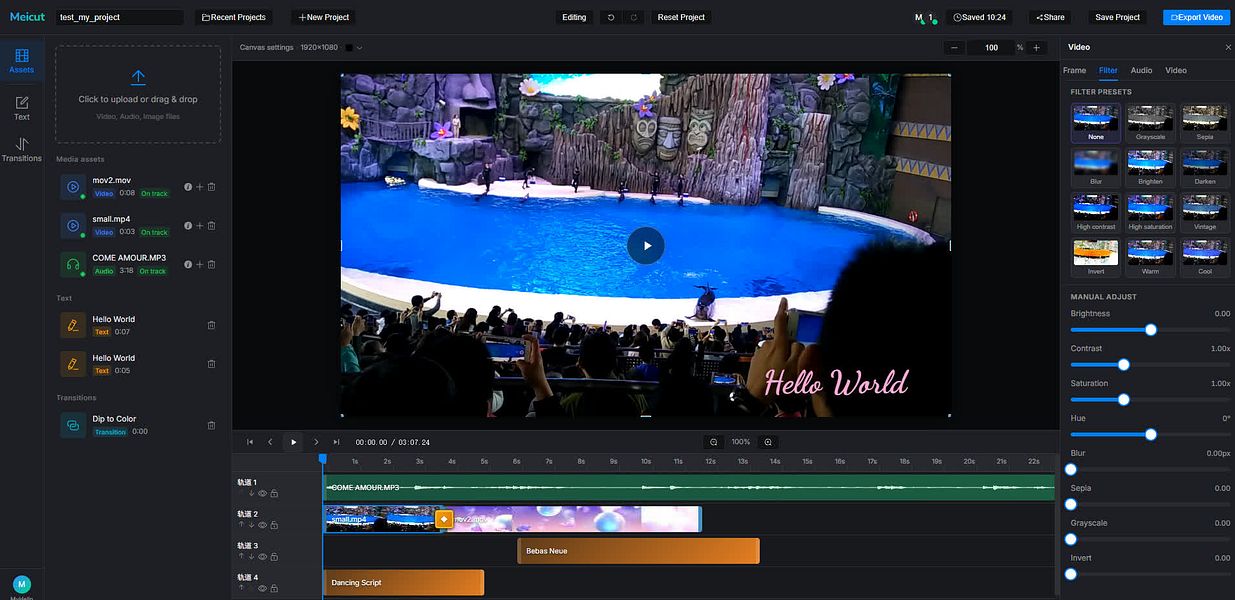Jump to the timeline start
The width and height of the screenshot is (1235, 600).
[250, 442]
